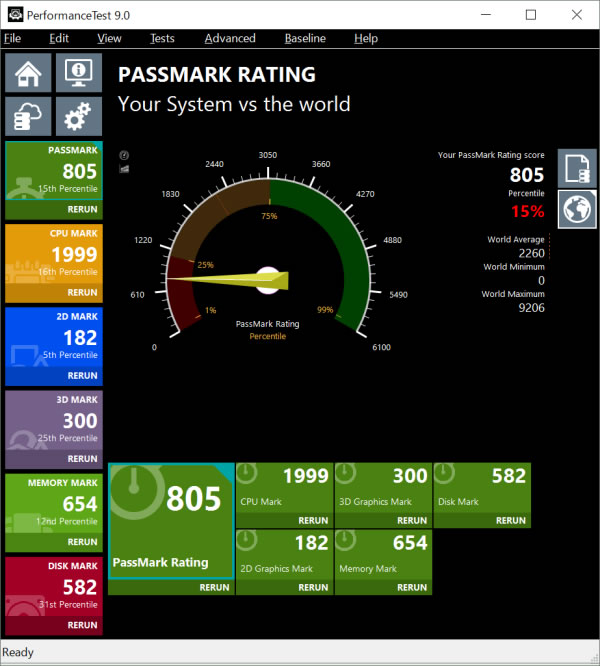Click the timer icon in 2D Graphics Mark tile

246,539
